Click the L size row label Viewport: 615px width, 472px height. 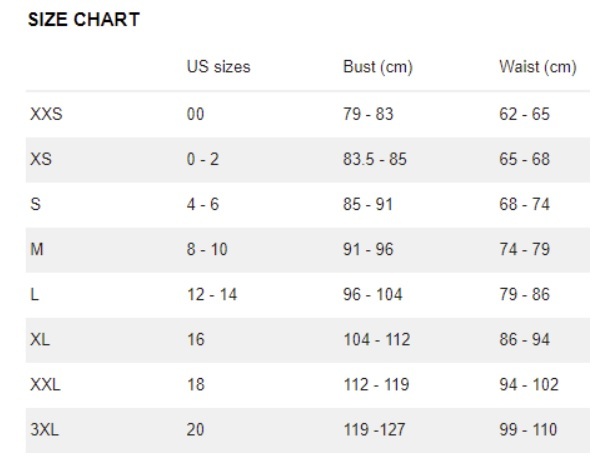click(x=35, y=295)
